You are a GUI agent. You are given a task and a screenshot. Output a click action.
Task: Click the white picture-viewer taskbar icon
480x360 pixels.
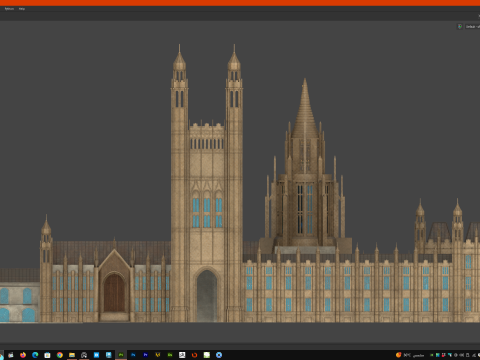point(182,355)
